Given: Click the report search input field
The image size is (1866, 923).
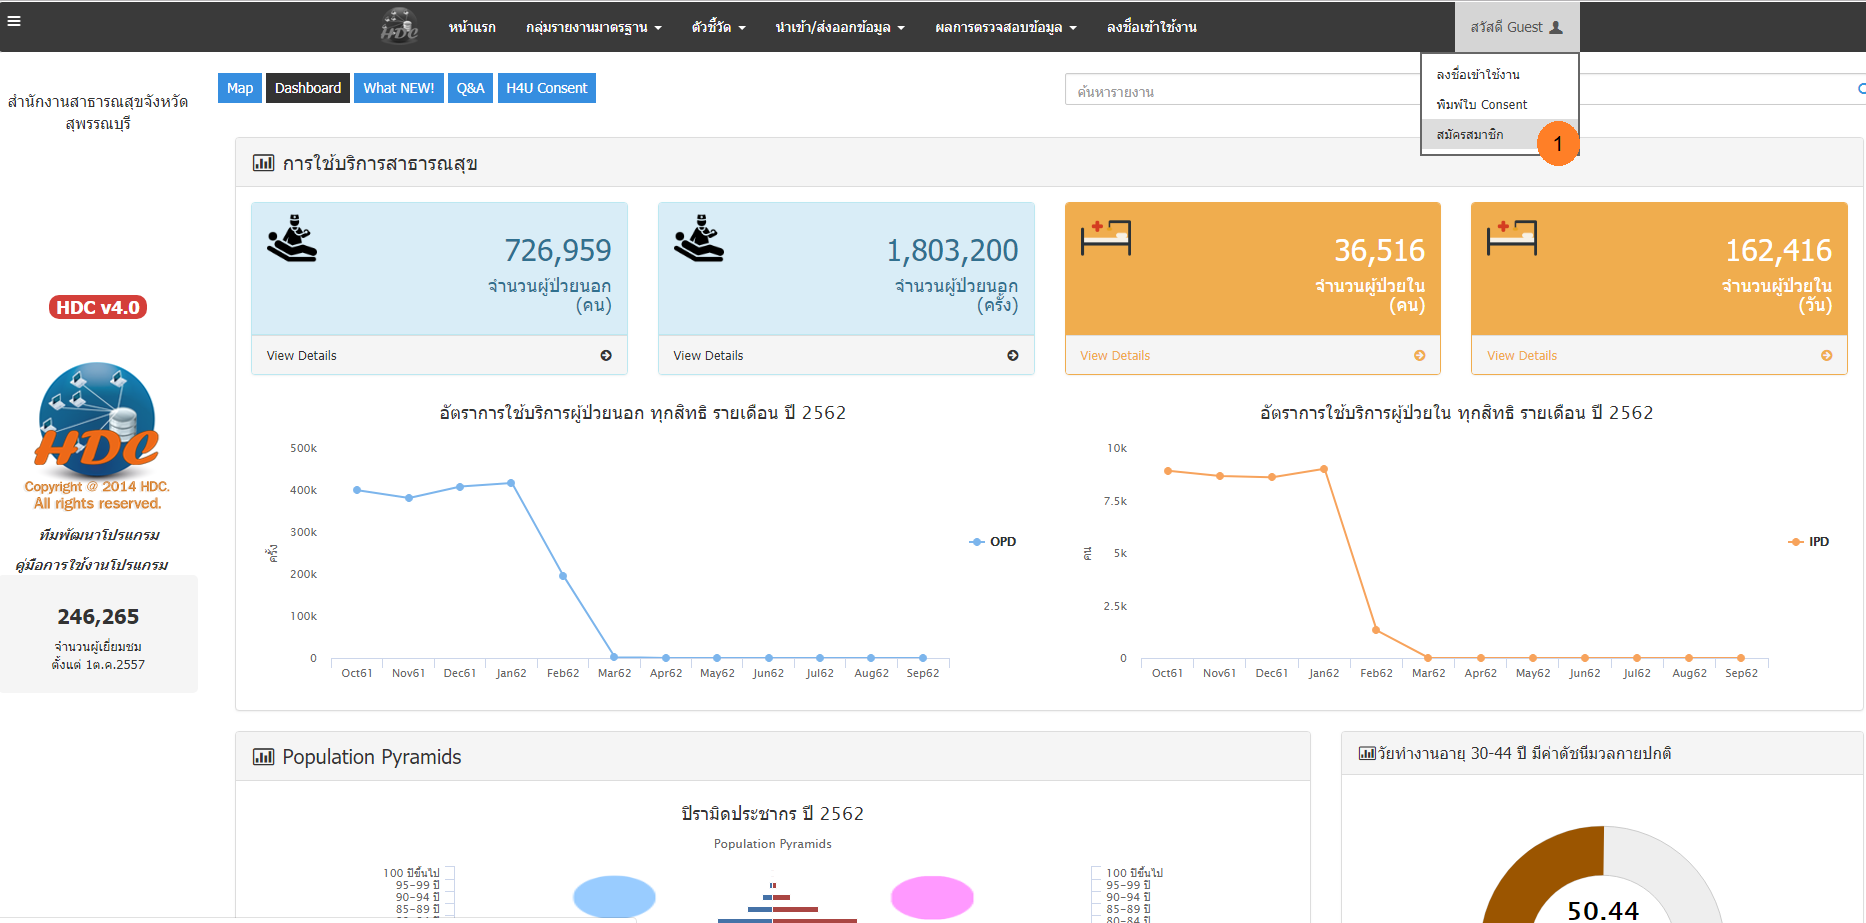Looking at the screenshot, I should (x=1240, y=91).
